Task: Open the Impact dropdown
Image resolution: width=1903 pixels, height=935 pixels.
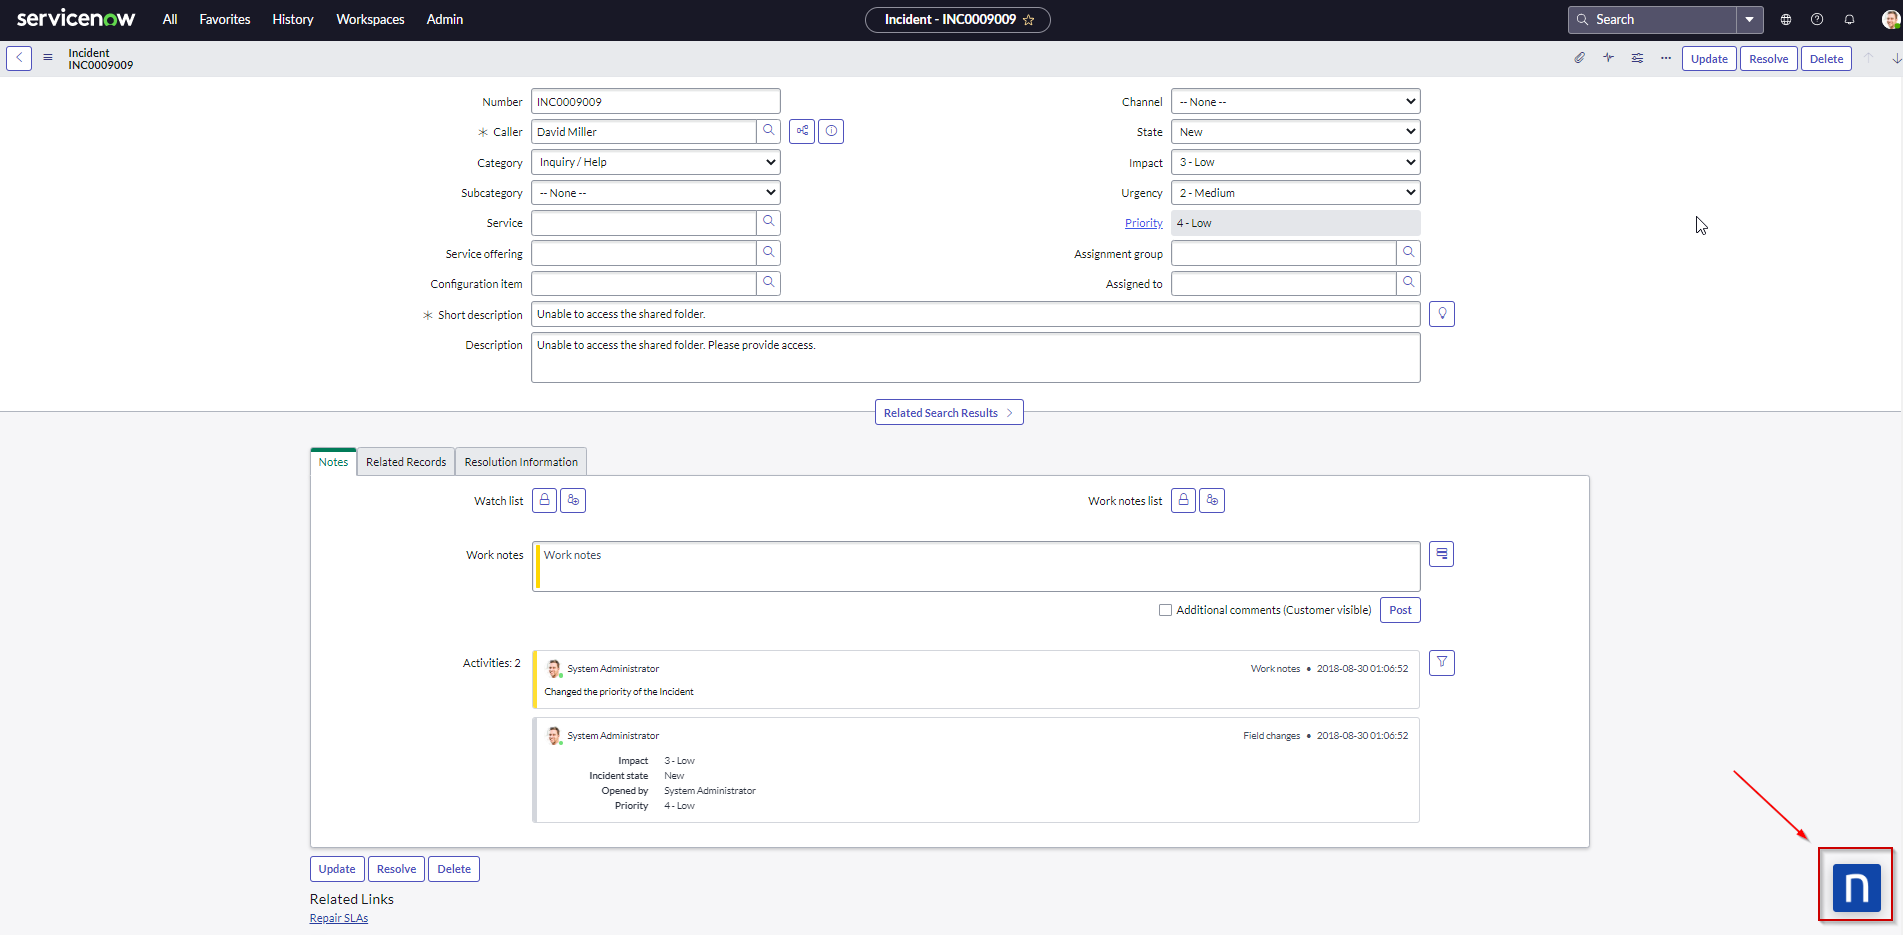Action: 1296,162
